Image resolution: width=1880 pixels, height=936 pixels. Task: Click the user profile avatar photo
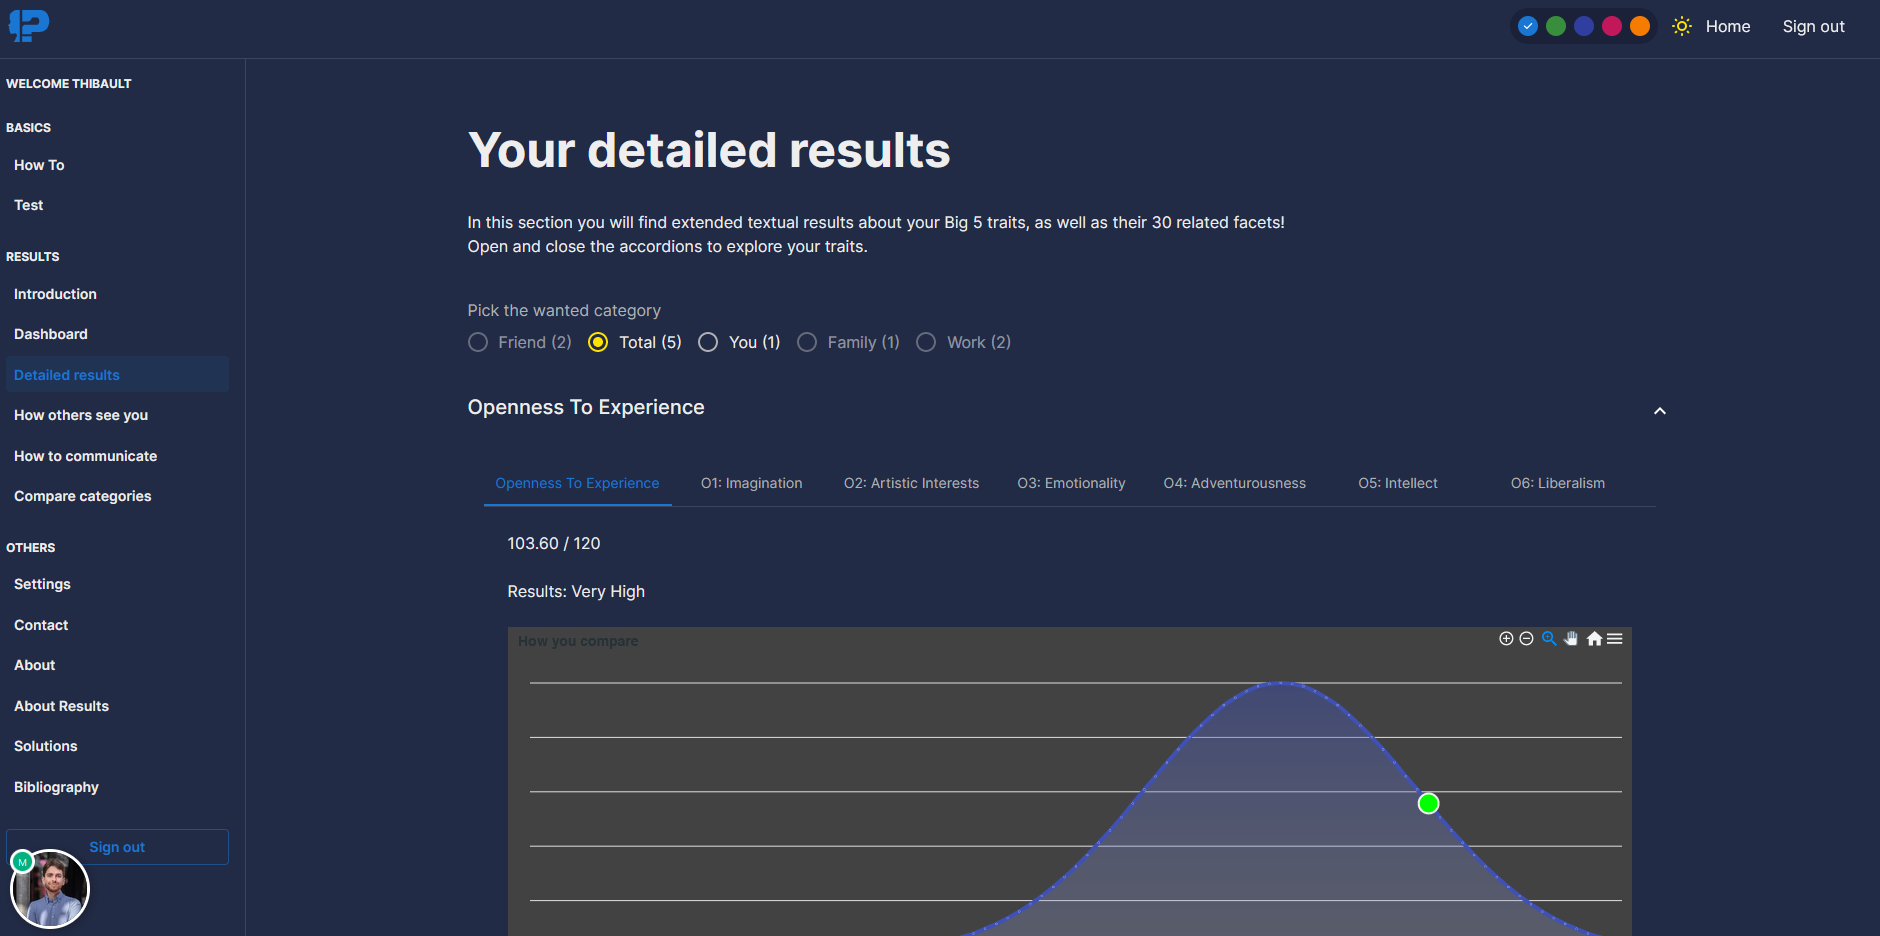point(50,889)
